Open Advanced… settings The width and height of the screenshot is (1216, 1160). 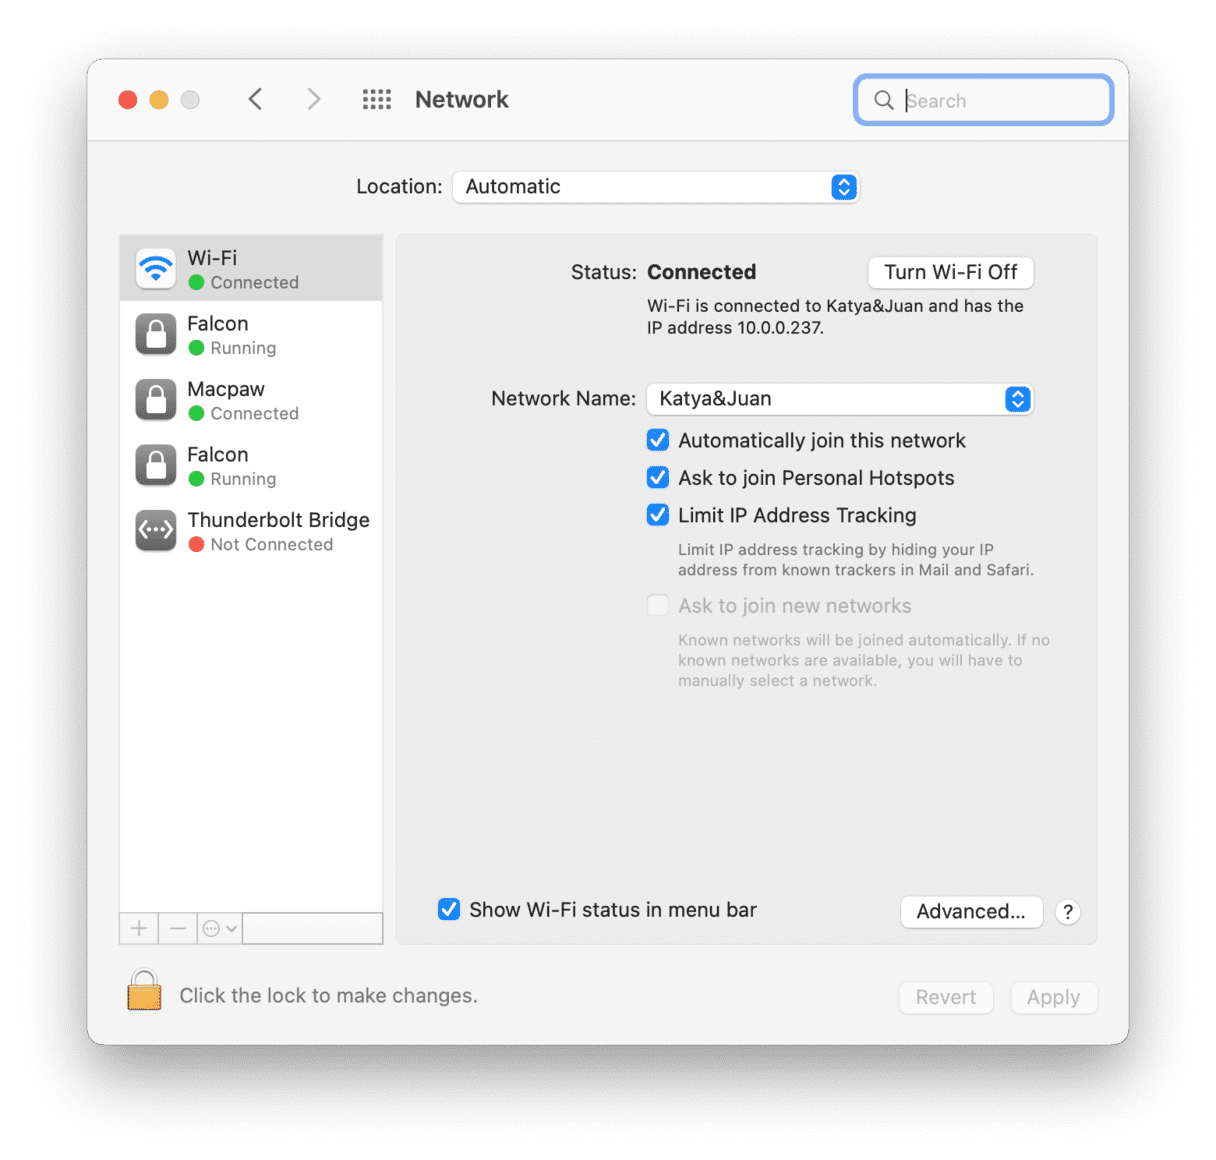coord(971,911)
